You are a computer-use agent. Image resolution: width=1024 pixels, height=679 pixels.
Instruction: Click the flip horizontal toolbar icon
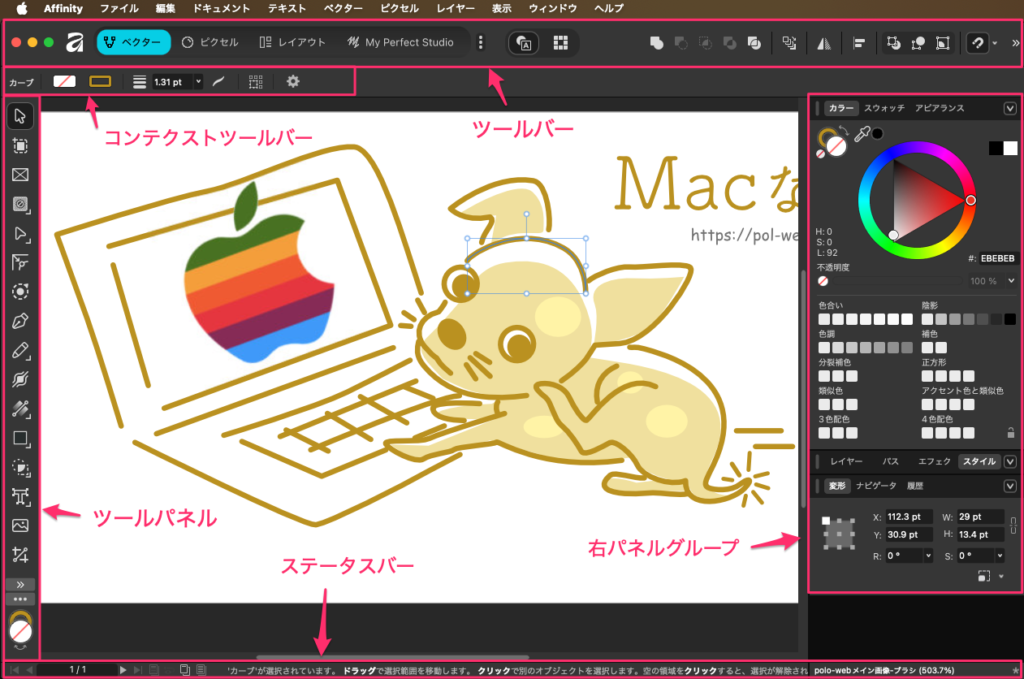pos(824,43)
